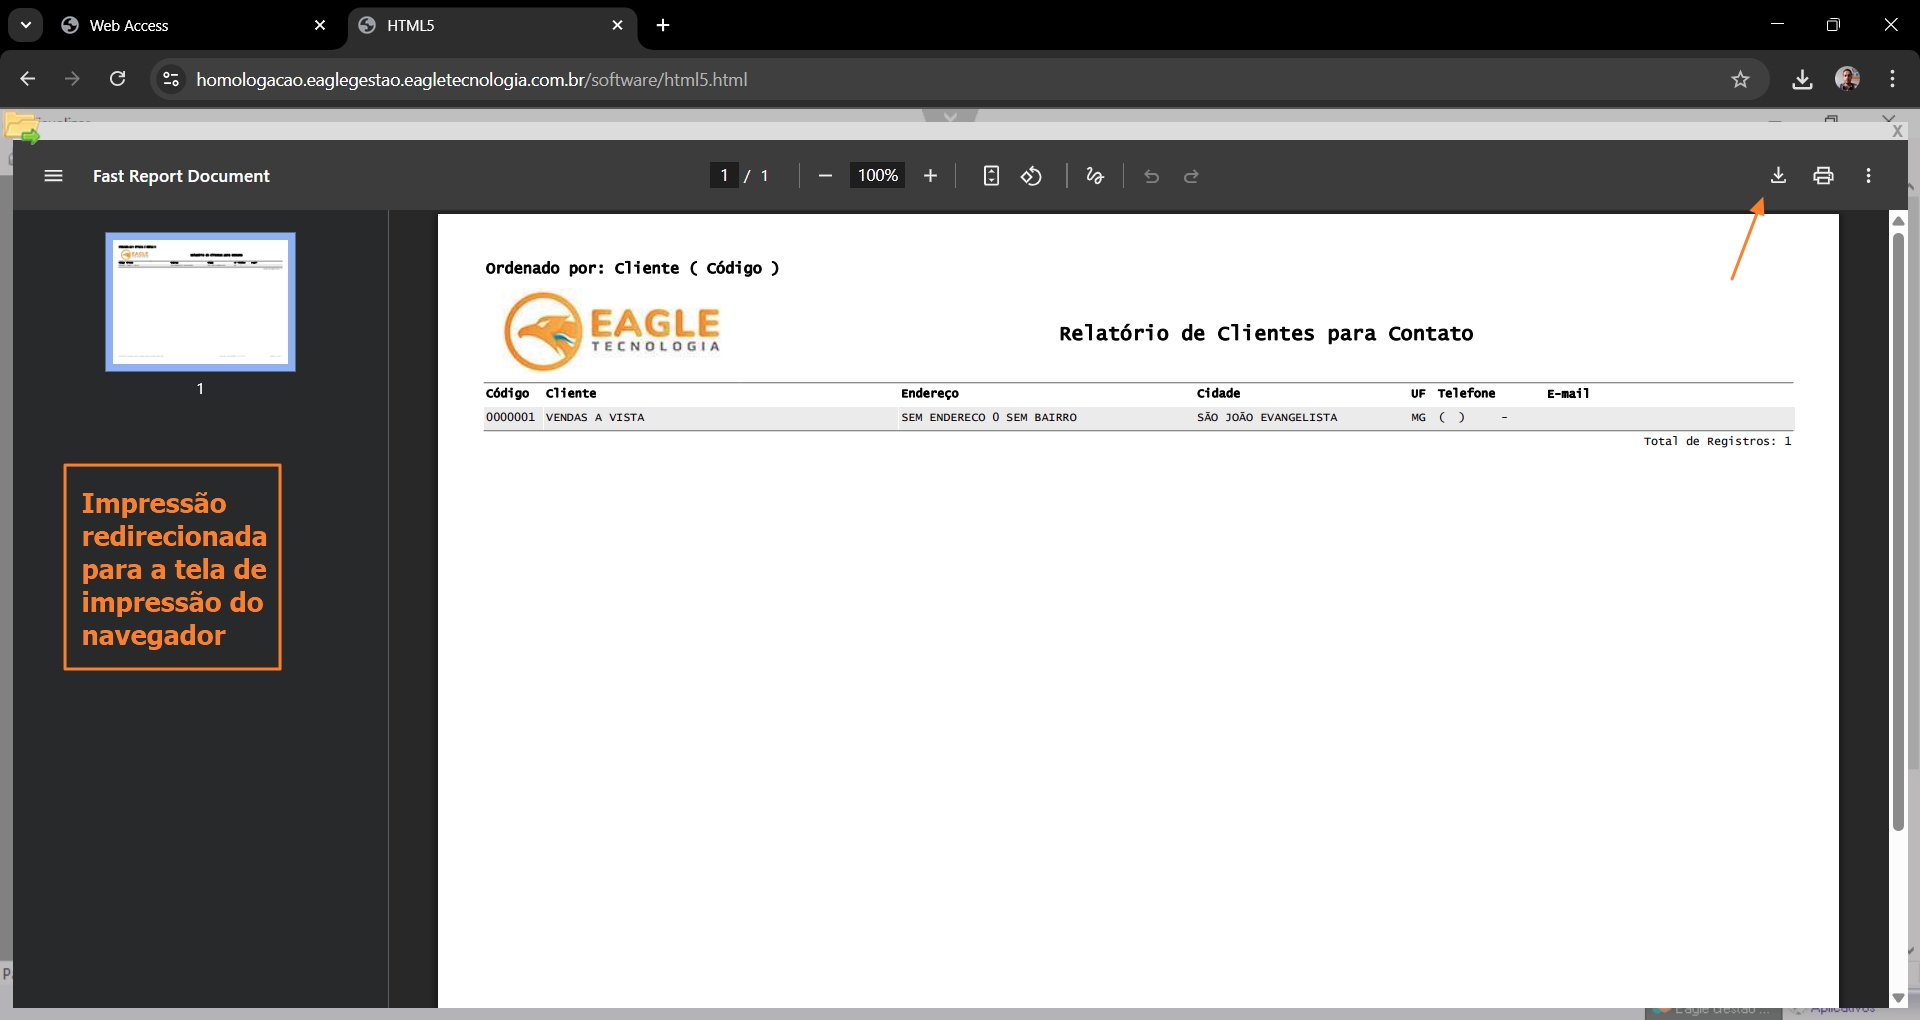Reload the current browser page
The image size is (1920, 1020).
coord(117,79)
